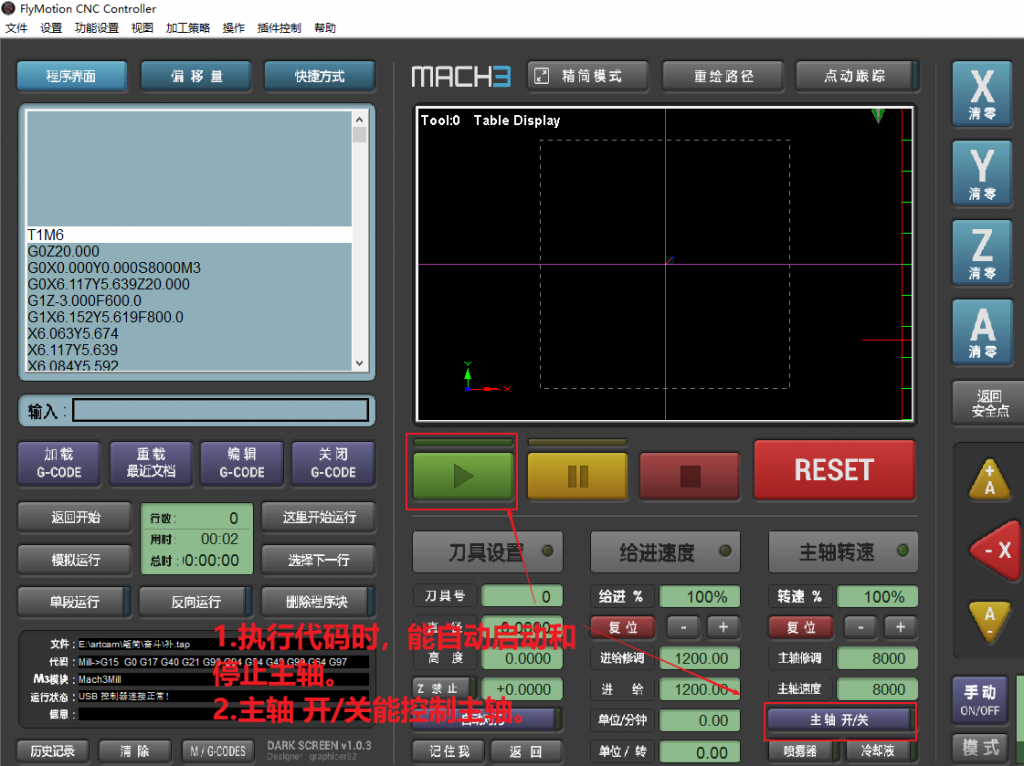Screen dimensions: 1024x766
Task: Increase feed rate with the 给进 plus button
Action: [723, 628]
